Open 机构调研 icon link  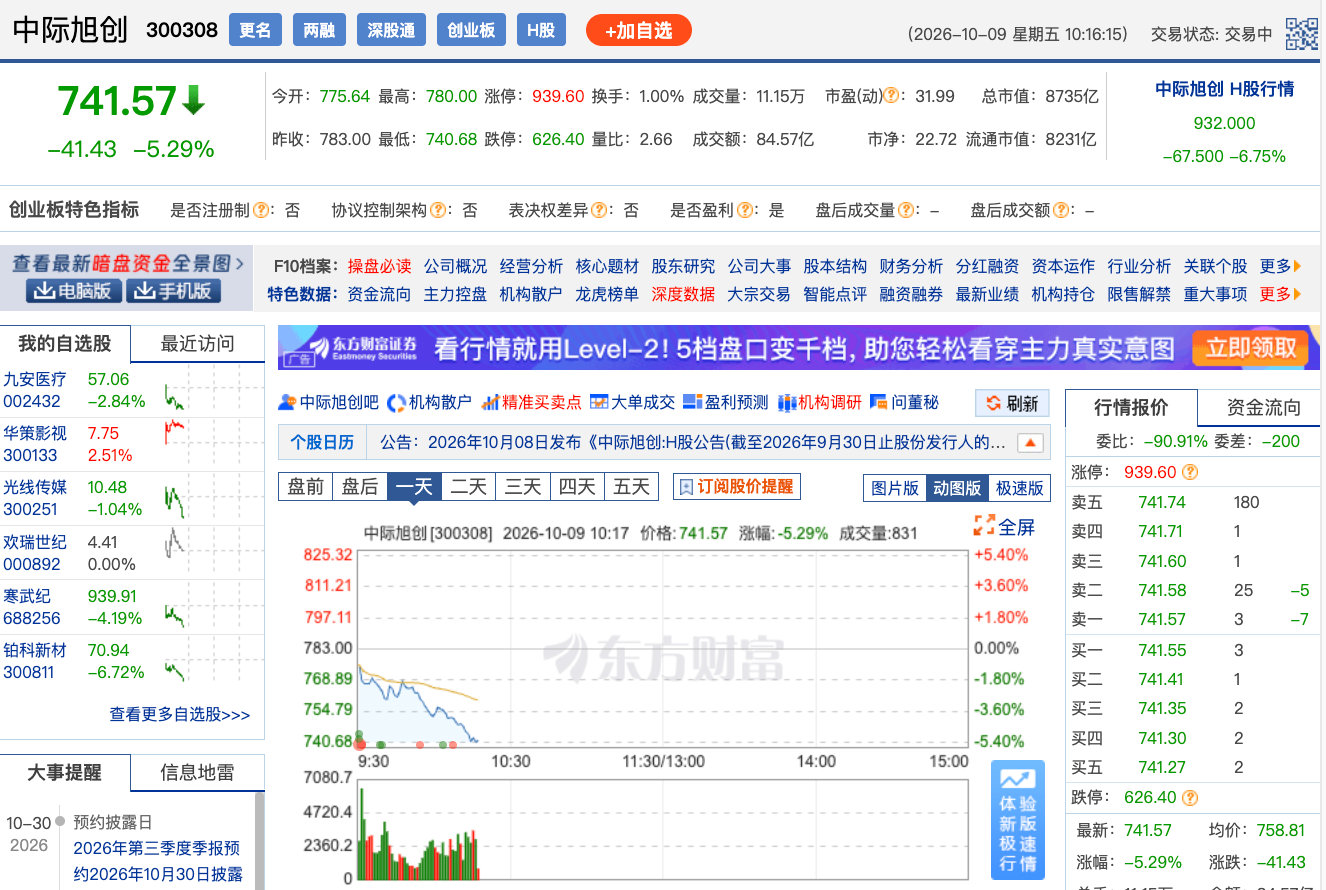(x=819, y=402)
